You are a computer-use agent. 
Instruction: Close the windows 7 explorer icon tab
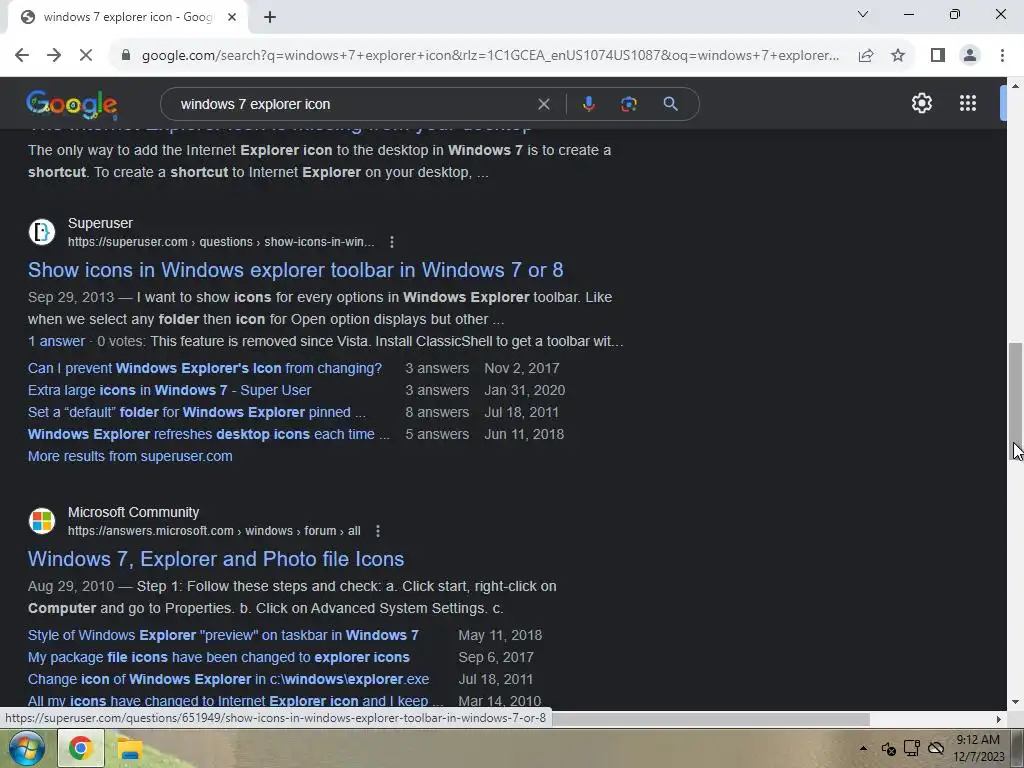pos(232,17)
